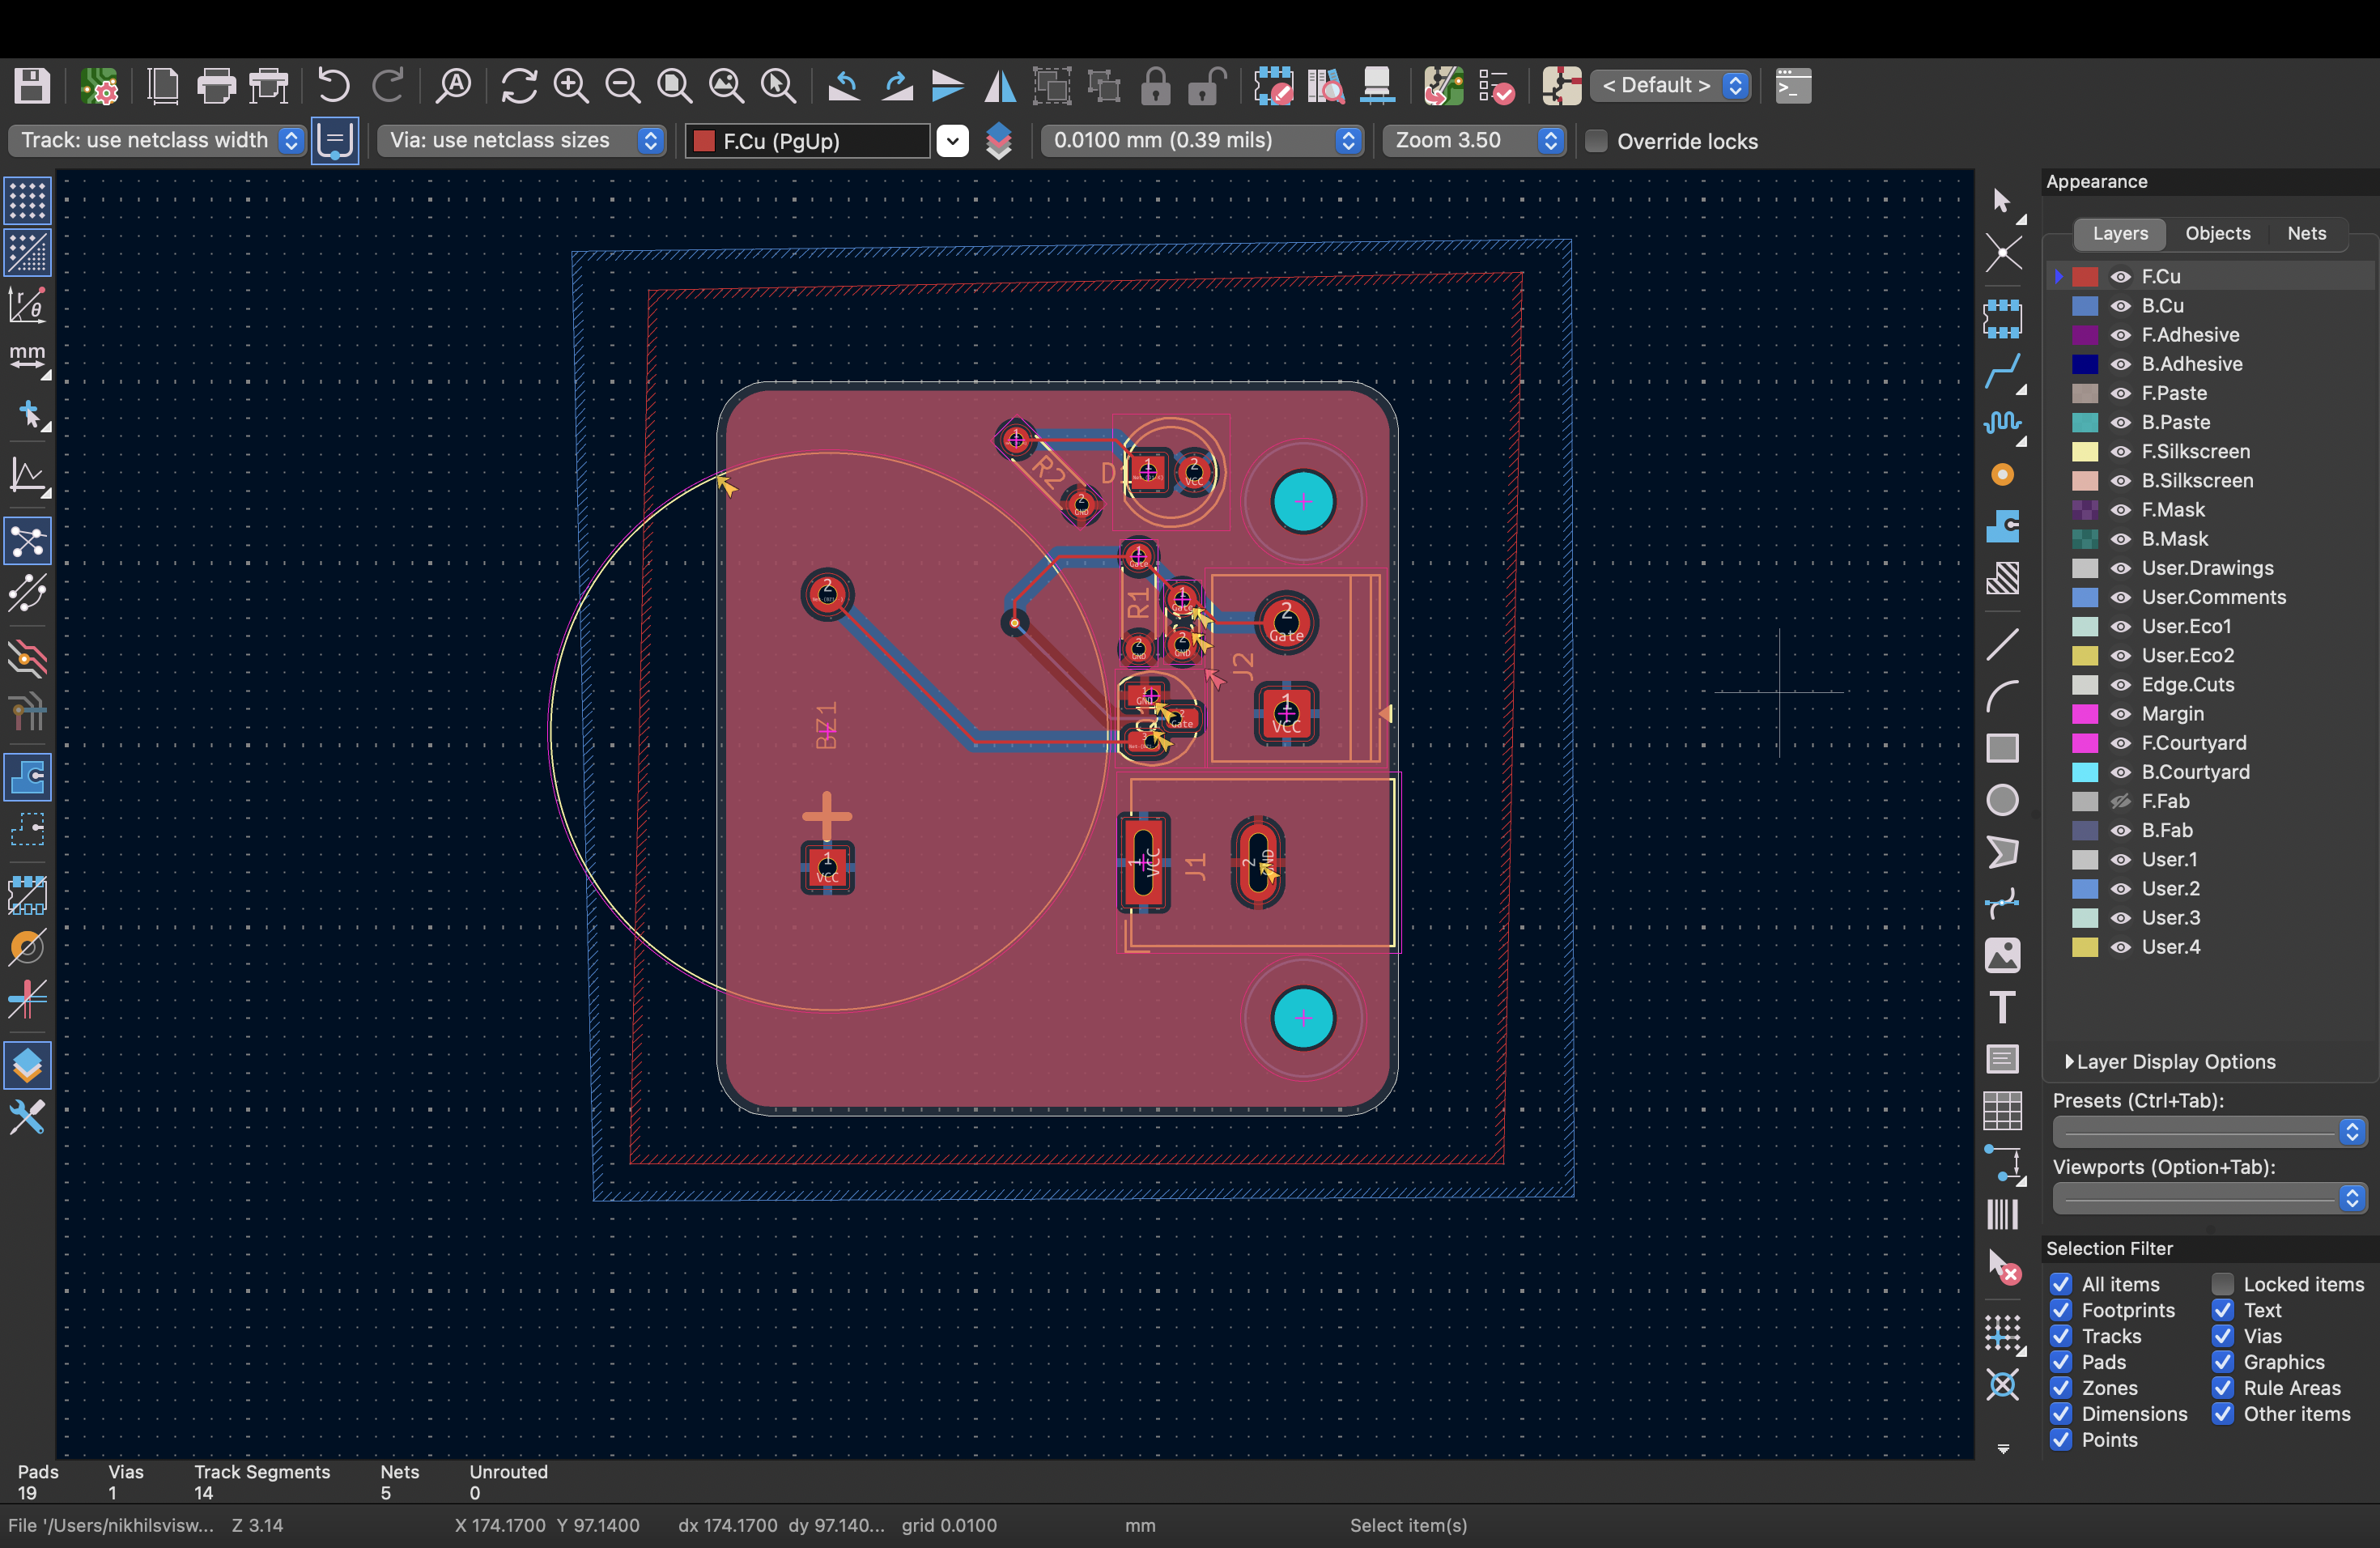
Task: Hide the Edge.Cuts layer eye icon
Action: point(2120,685)
